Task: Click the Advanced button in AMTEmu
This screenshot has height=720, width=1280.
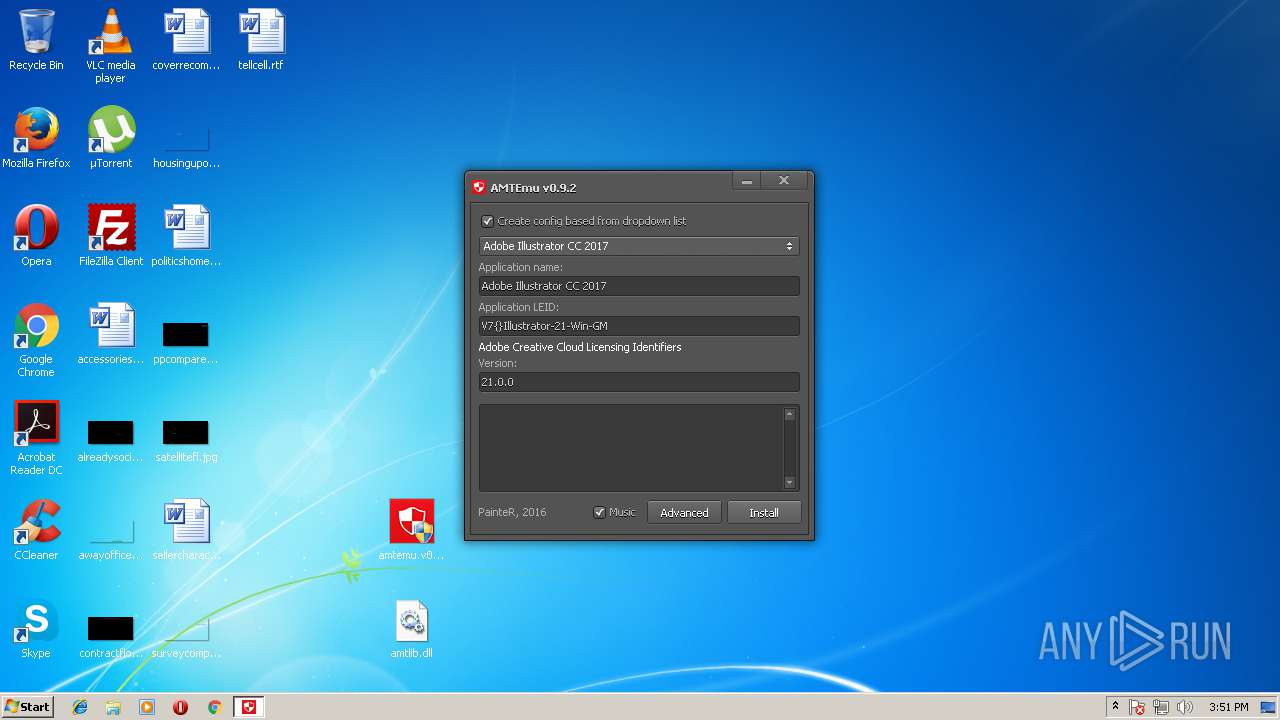Action: pyautogui.click(x=684, y=512)
